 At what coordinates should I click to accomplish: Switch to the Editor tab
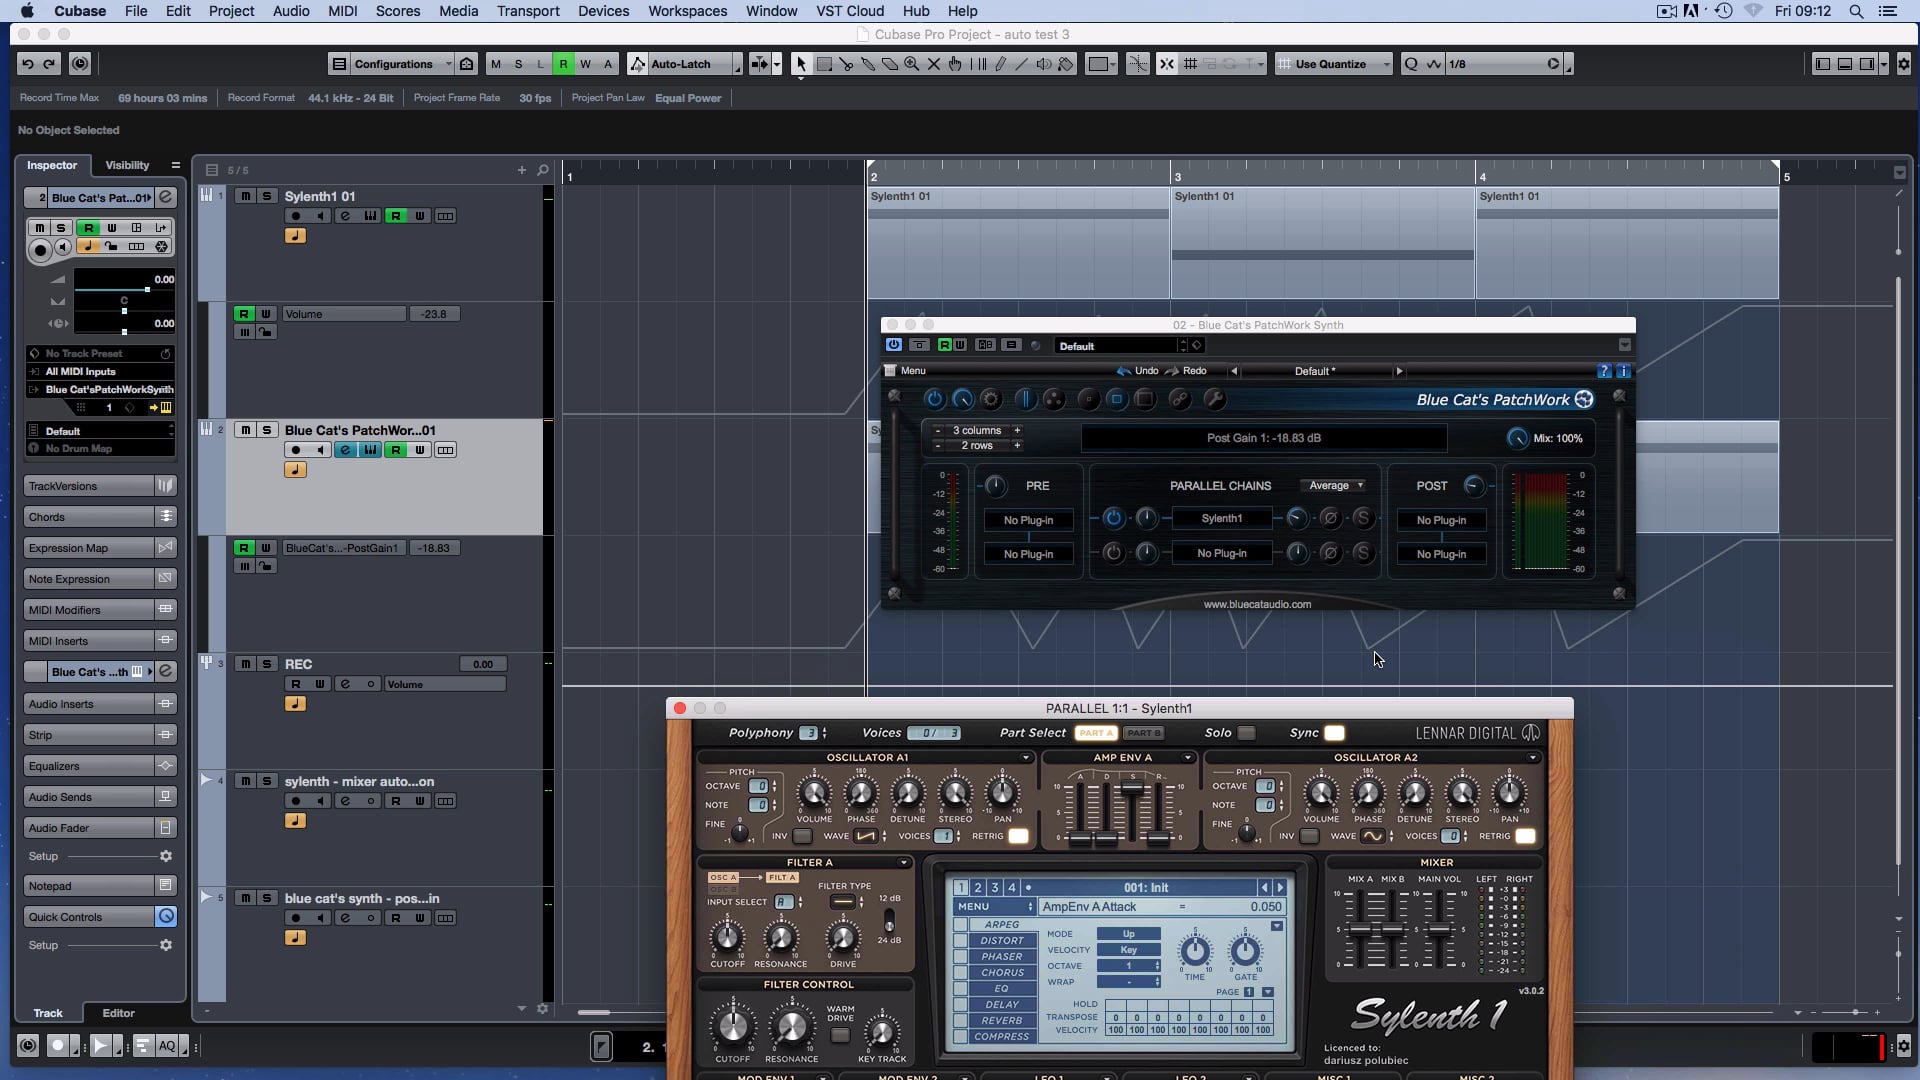pos(118,1013)
